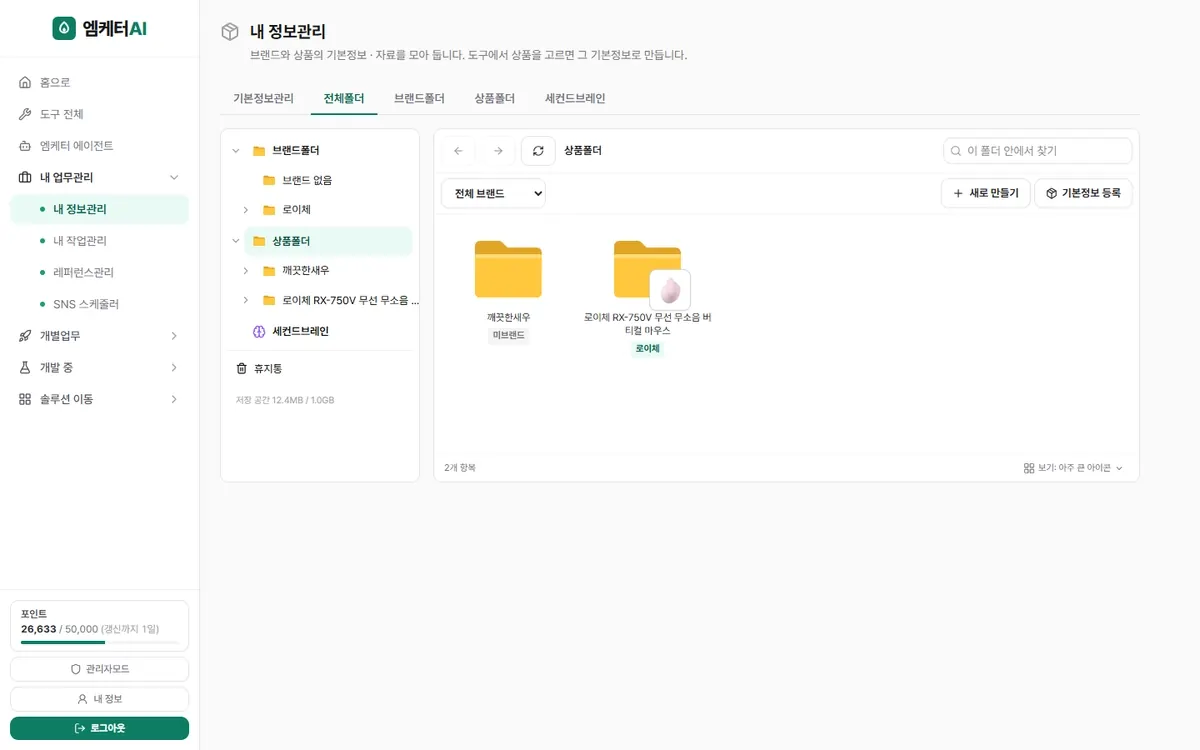Click the home icon beside 홈으로

pyautogui.click(x=25, y=82)
